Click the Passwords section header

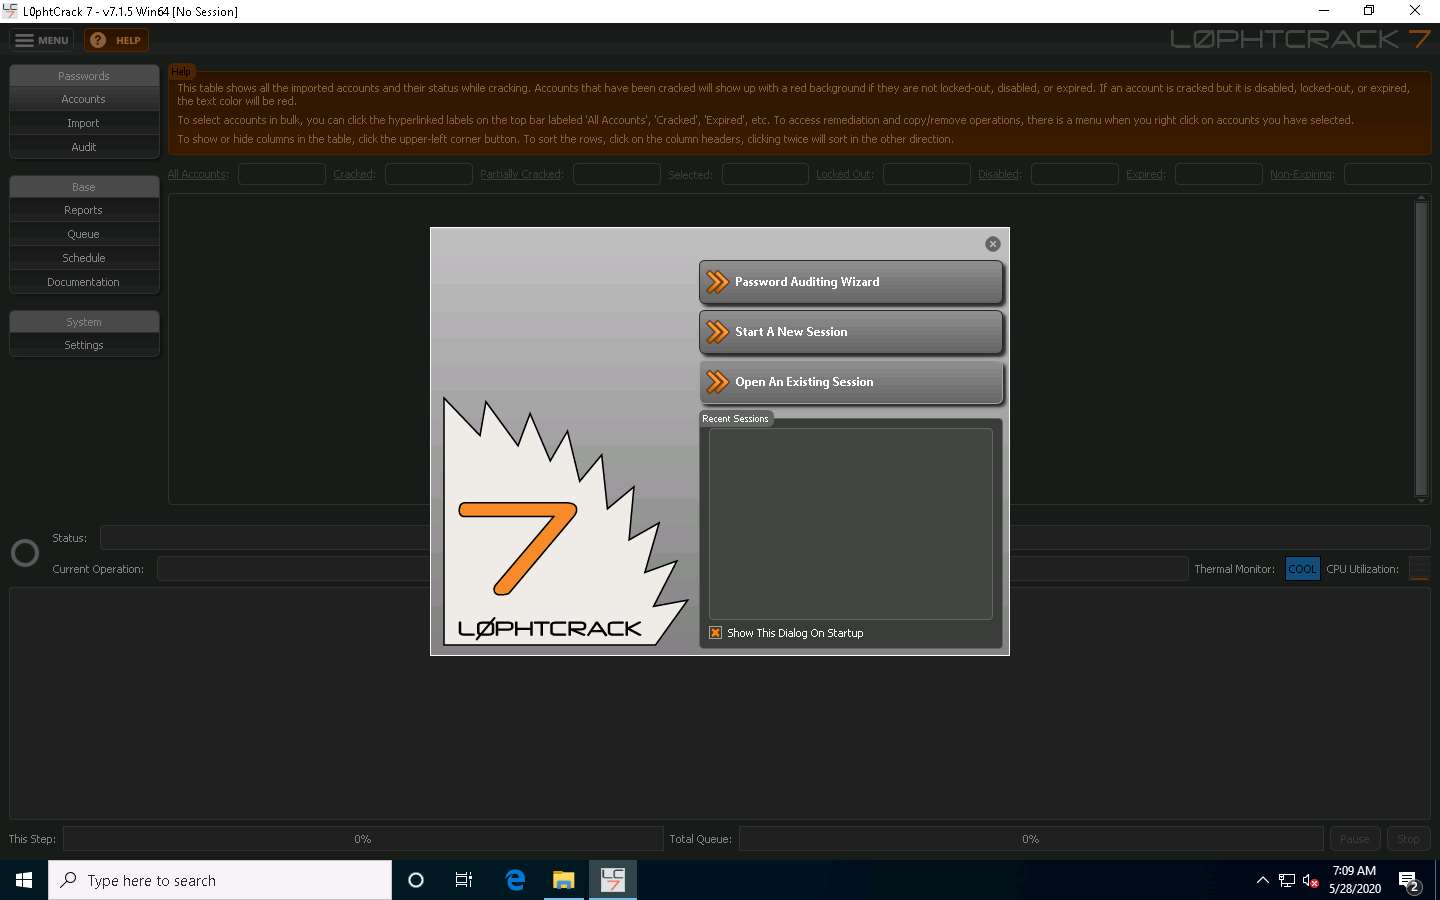84,76
